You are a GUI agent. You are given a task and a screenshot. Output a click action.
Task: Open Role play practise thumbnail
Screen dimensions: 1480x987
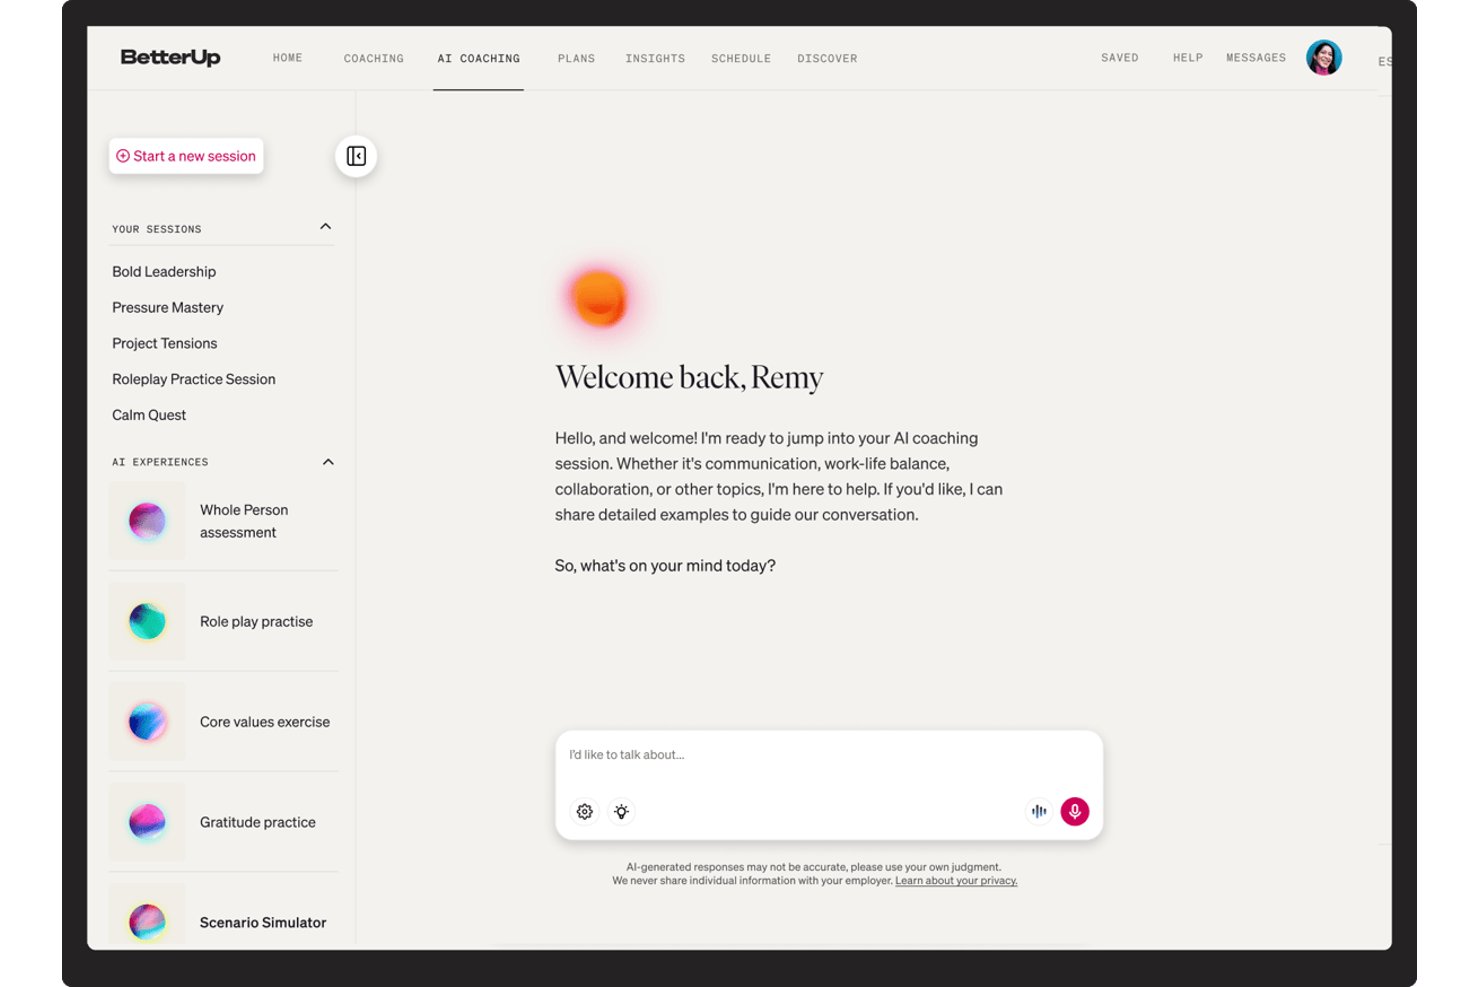pos(147,621)
